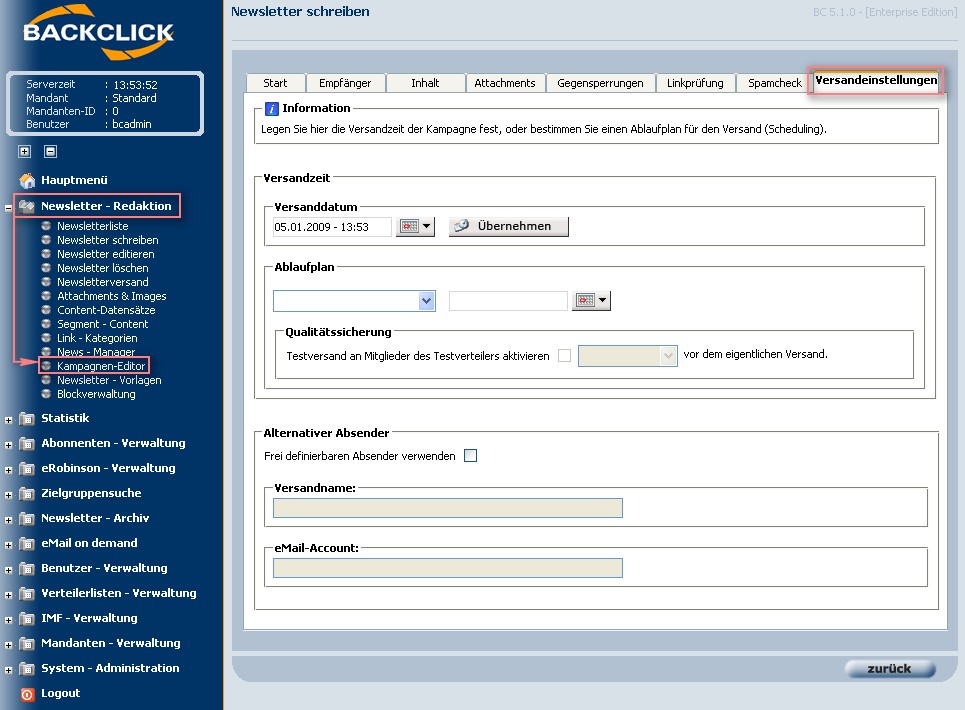Screen dimensions: 965x710
Task: Open Newsletter löschen link
Action: coord(103,268)
